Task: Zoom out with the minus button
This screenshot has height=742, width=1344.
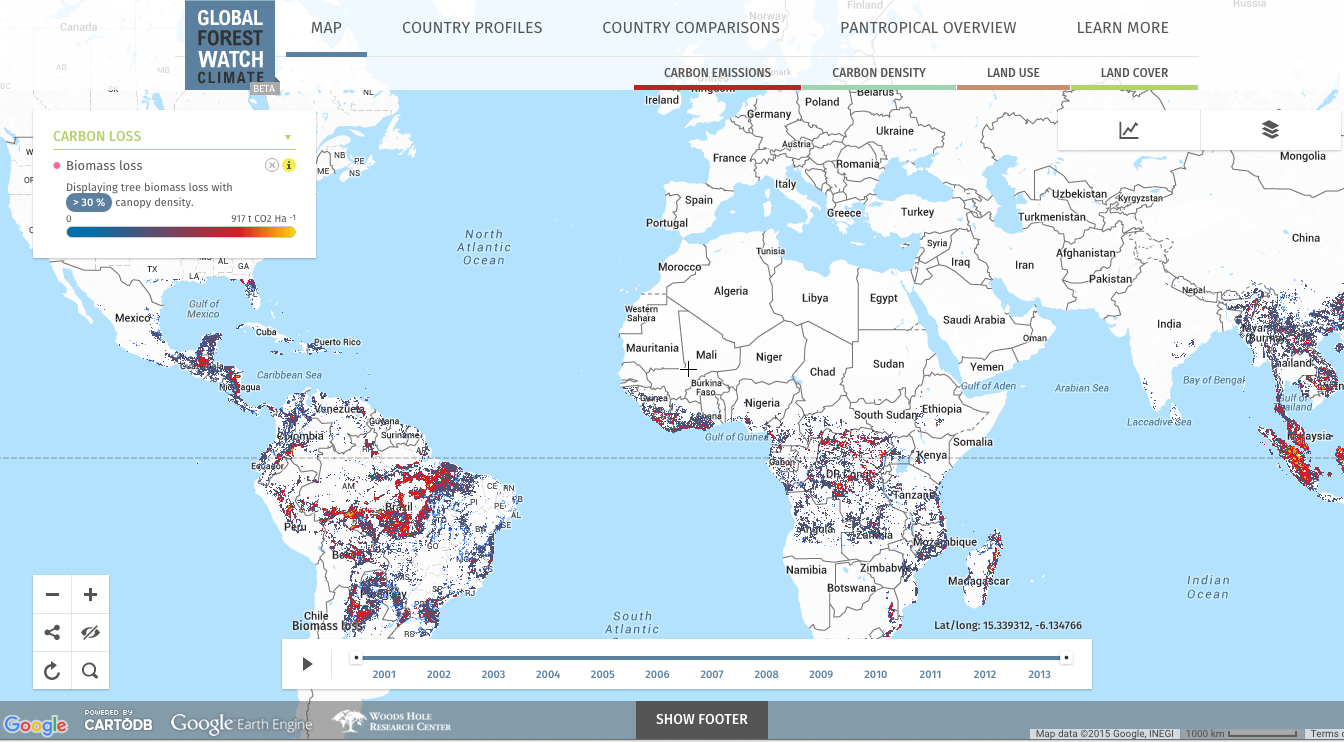Action: pos(52,595)
